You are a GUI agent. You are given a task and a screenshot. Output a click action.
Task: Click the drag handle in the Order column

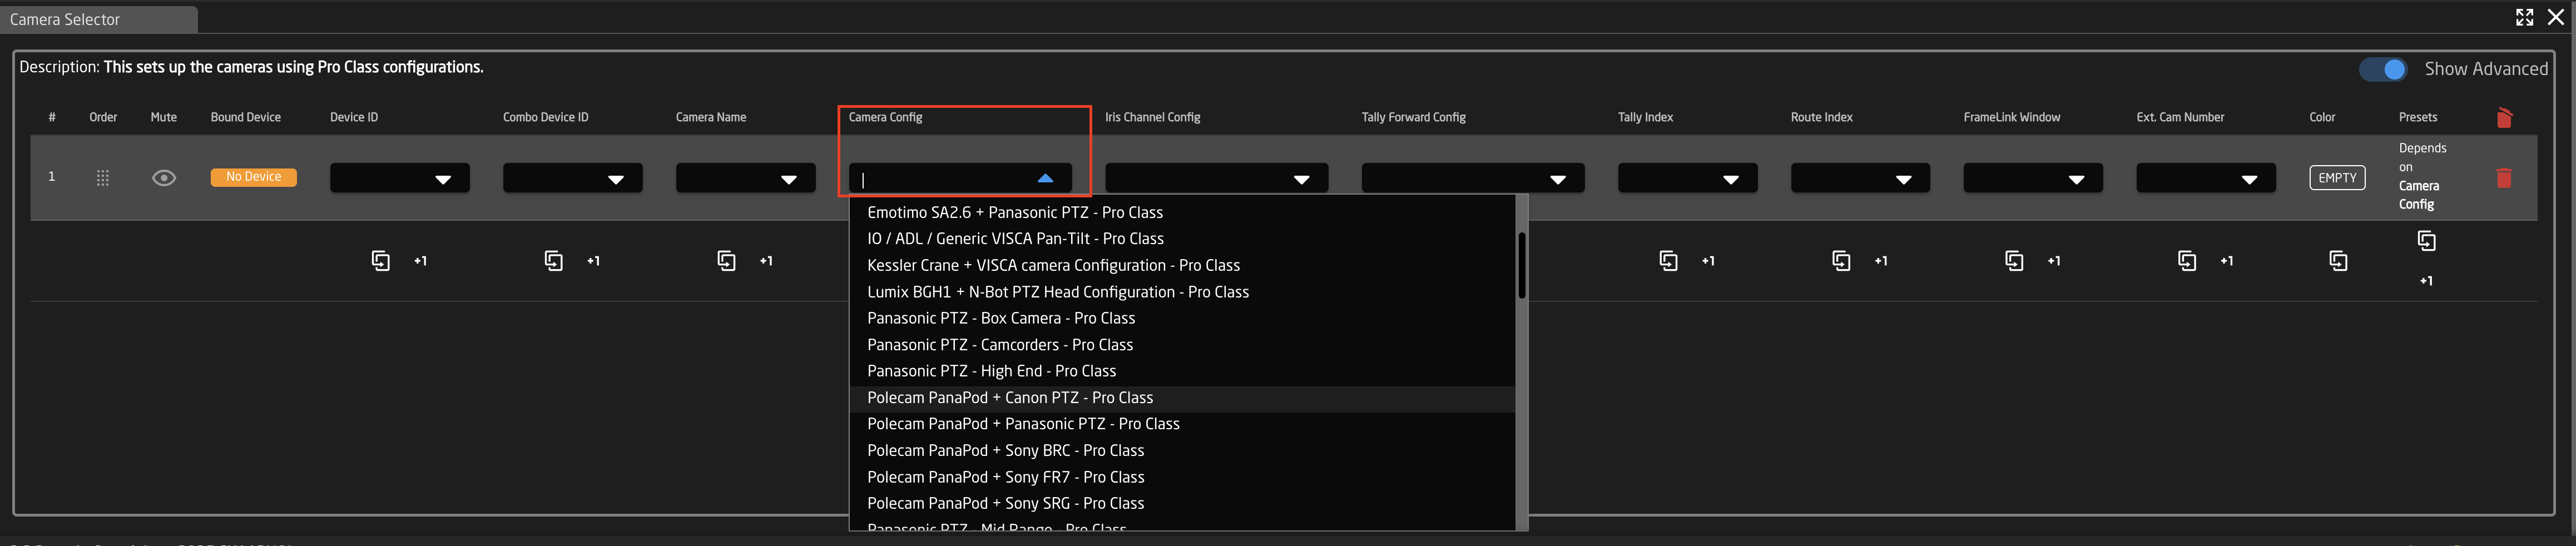point(102,178)
